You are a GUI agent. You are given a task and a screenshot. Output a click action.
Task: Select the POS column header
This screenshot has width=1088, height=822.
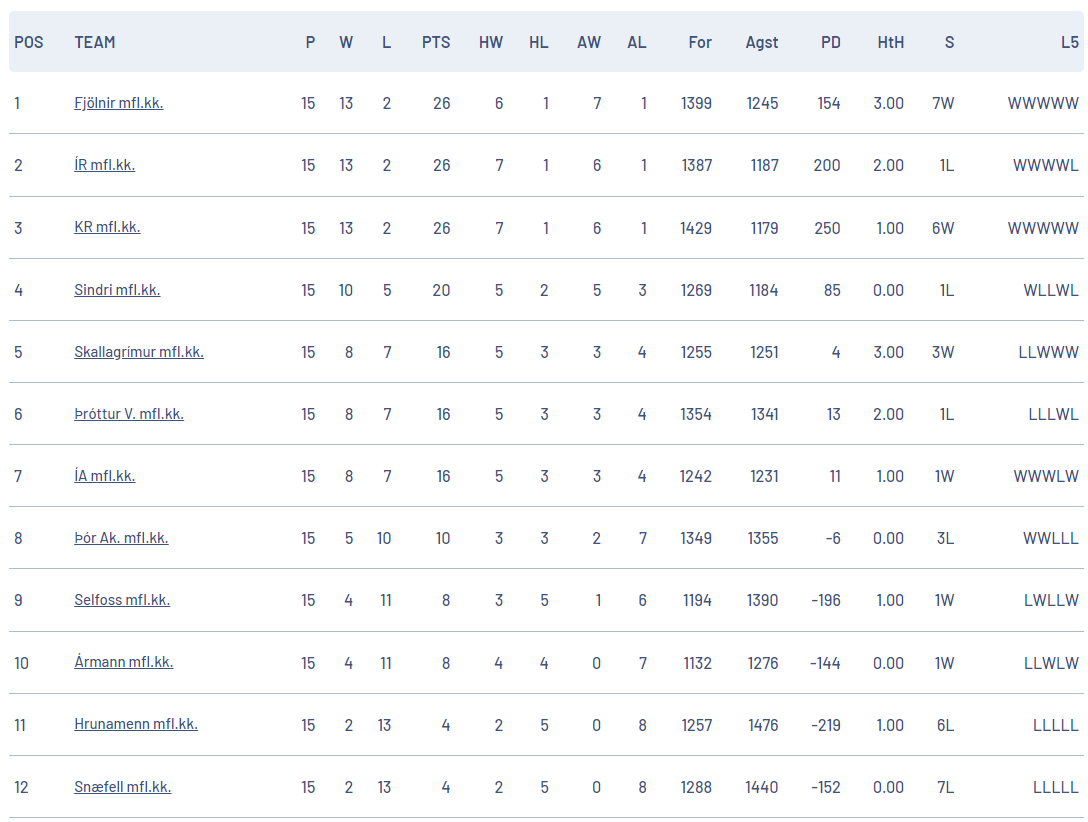(28, 42)
